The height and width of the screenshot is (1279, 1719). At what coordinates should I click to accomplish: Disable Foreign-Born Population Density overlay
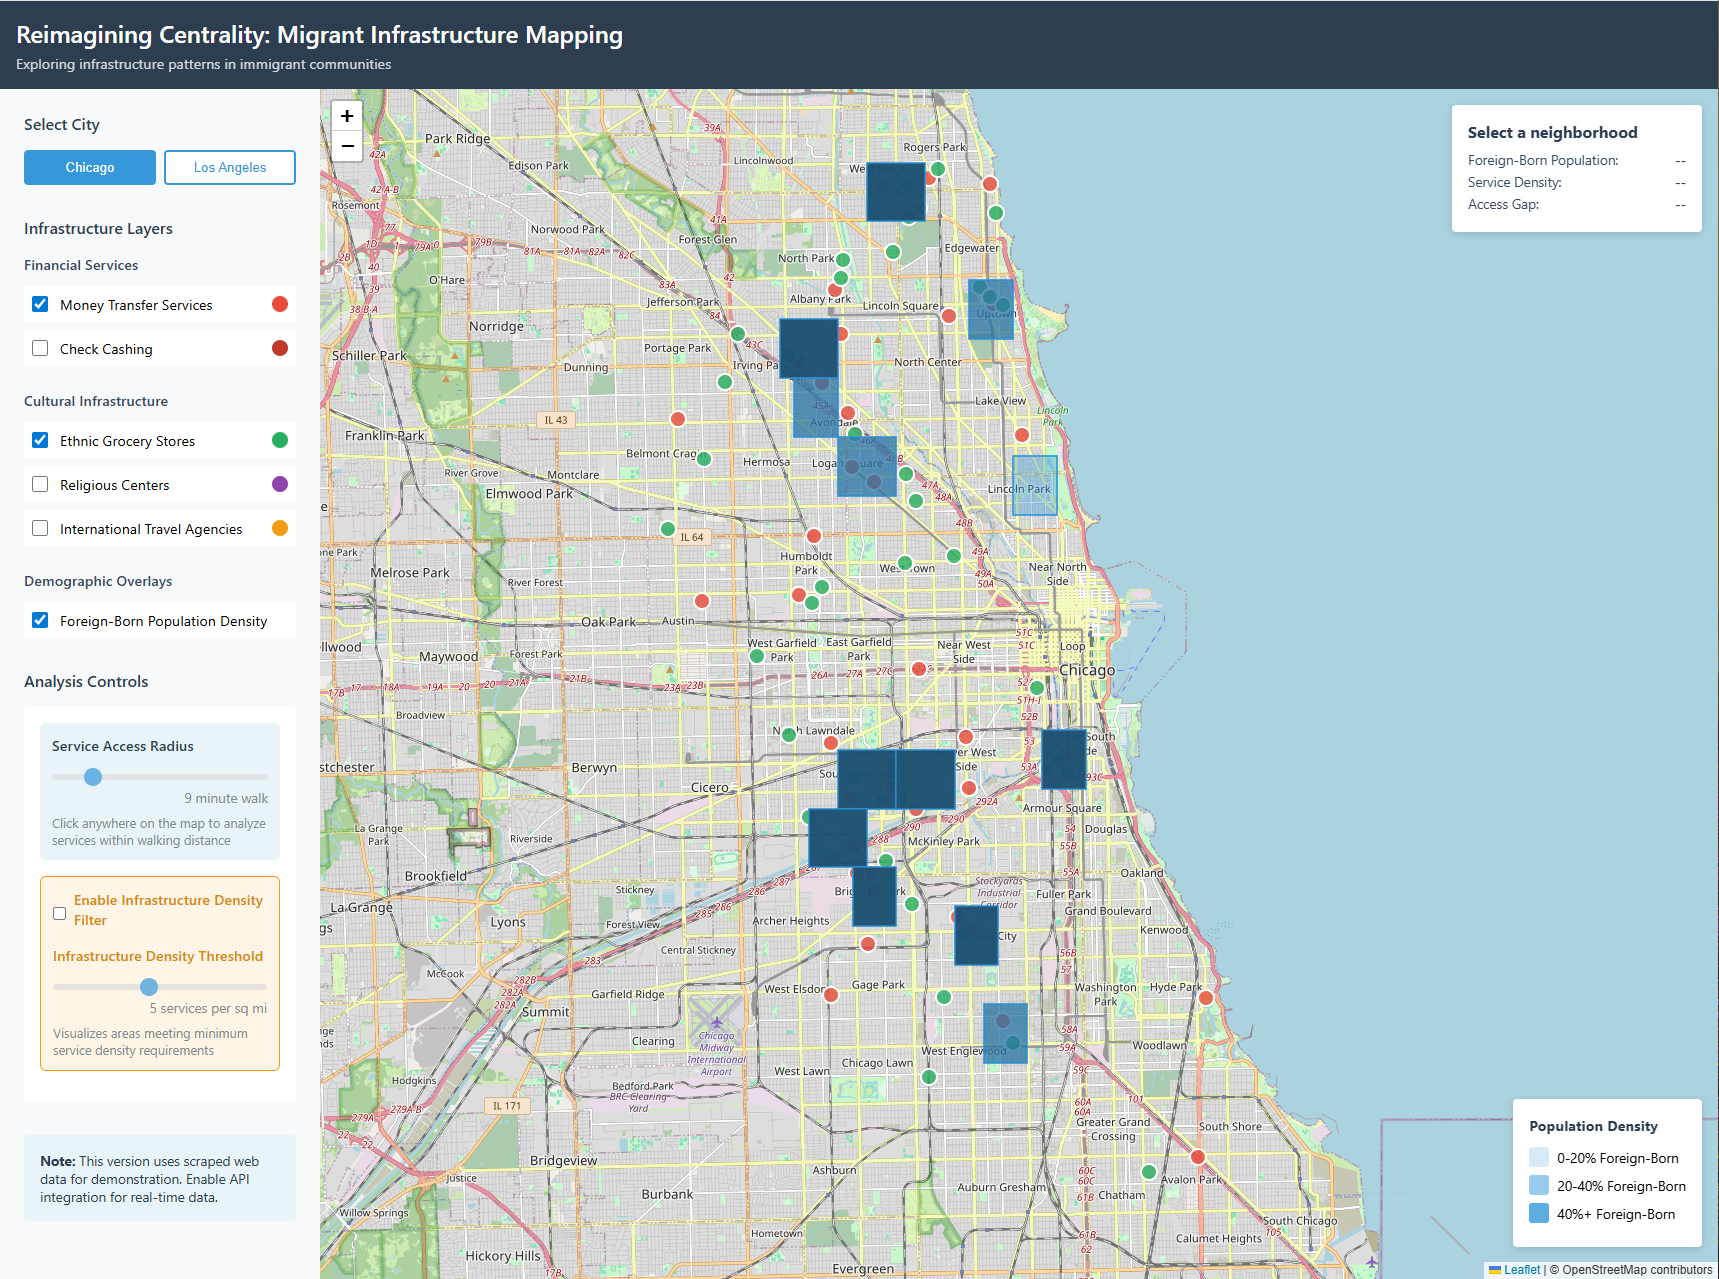pyautogui.click(x=40, y=620)
